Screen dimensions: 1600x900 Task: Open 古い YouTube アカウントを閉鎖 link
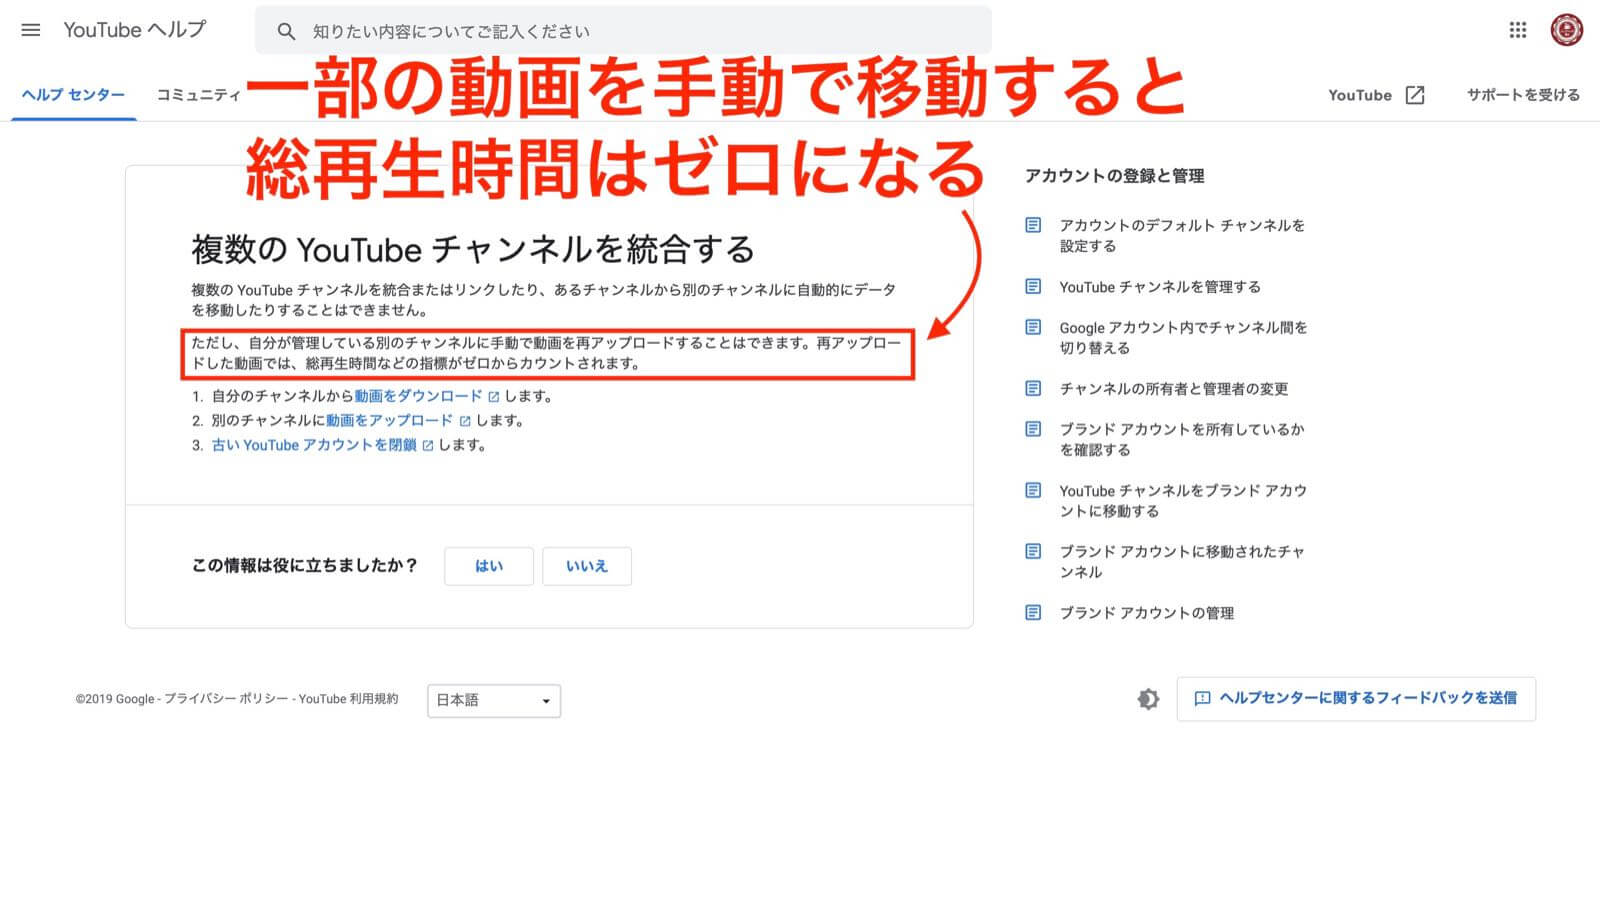click(x=314, y=445)
